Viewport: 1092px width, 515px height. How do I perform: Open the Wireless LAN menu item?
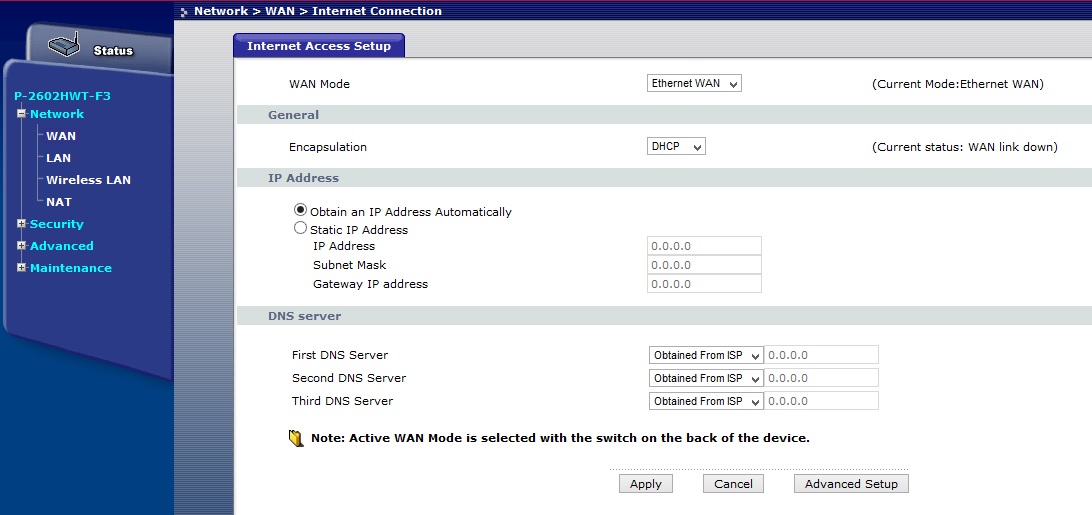88,180
